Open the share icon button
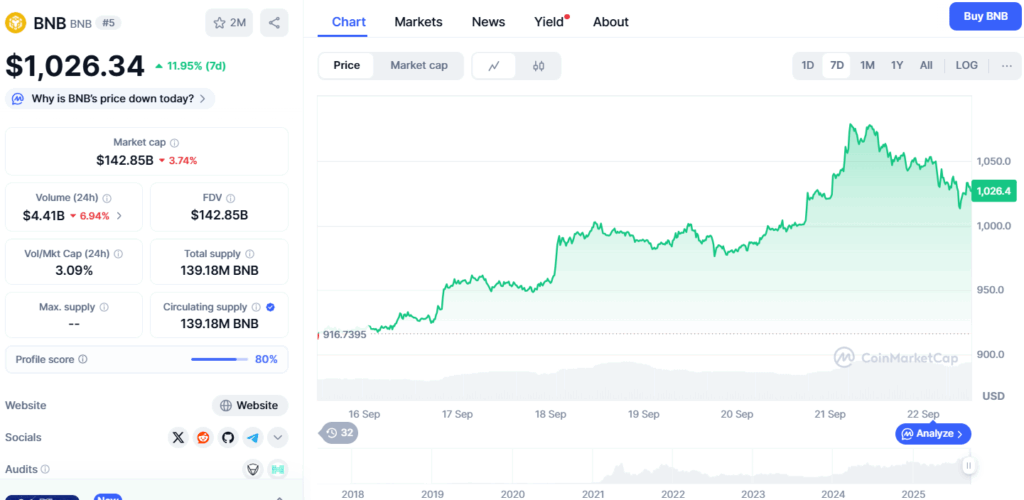The width and height of the screenshot is (1024, 500). (274, 23)
